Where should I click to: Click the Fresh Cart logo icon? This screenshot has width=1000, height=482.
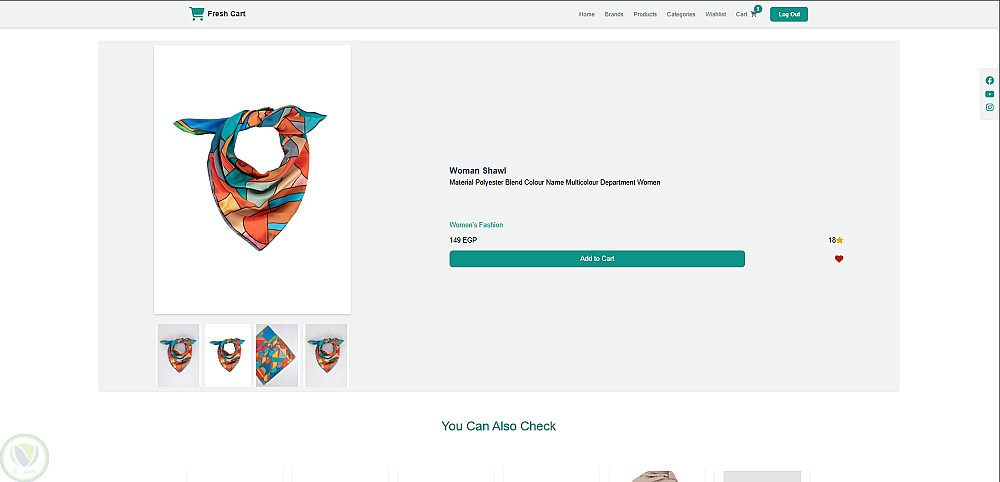pos(196,14)
